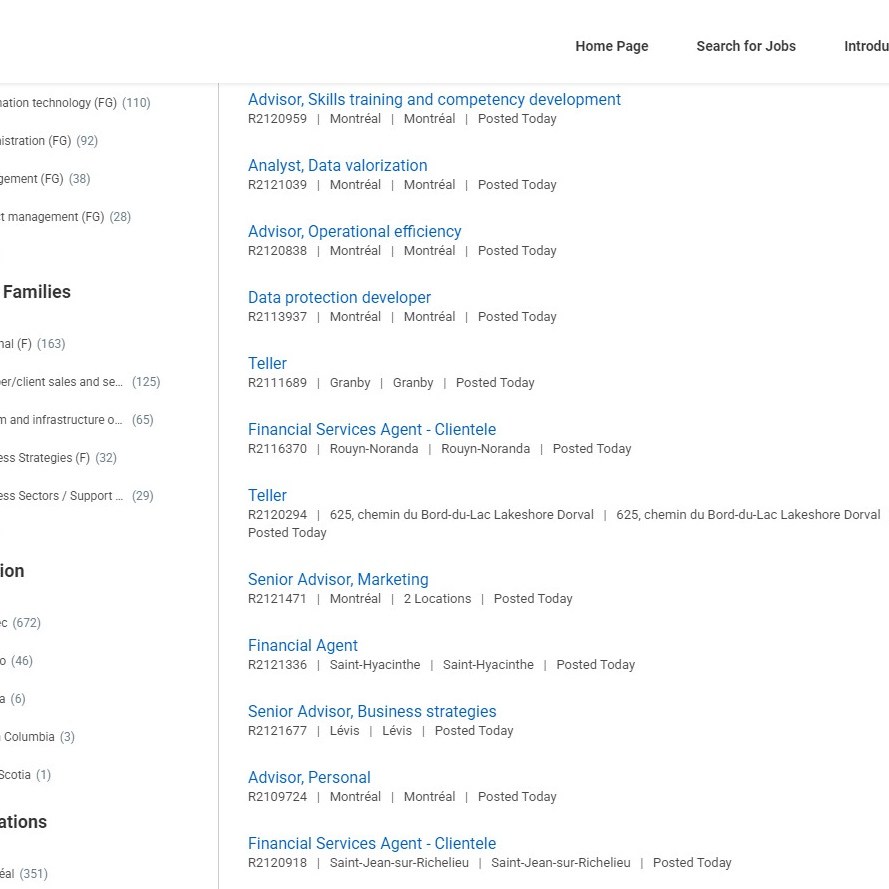Select the Data protection developer job
Viewport: 889px width, 889px height.
(x=339, y=298)
